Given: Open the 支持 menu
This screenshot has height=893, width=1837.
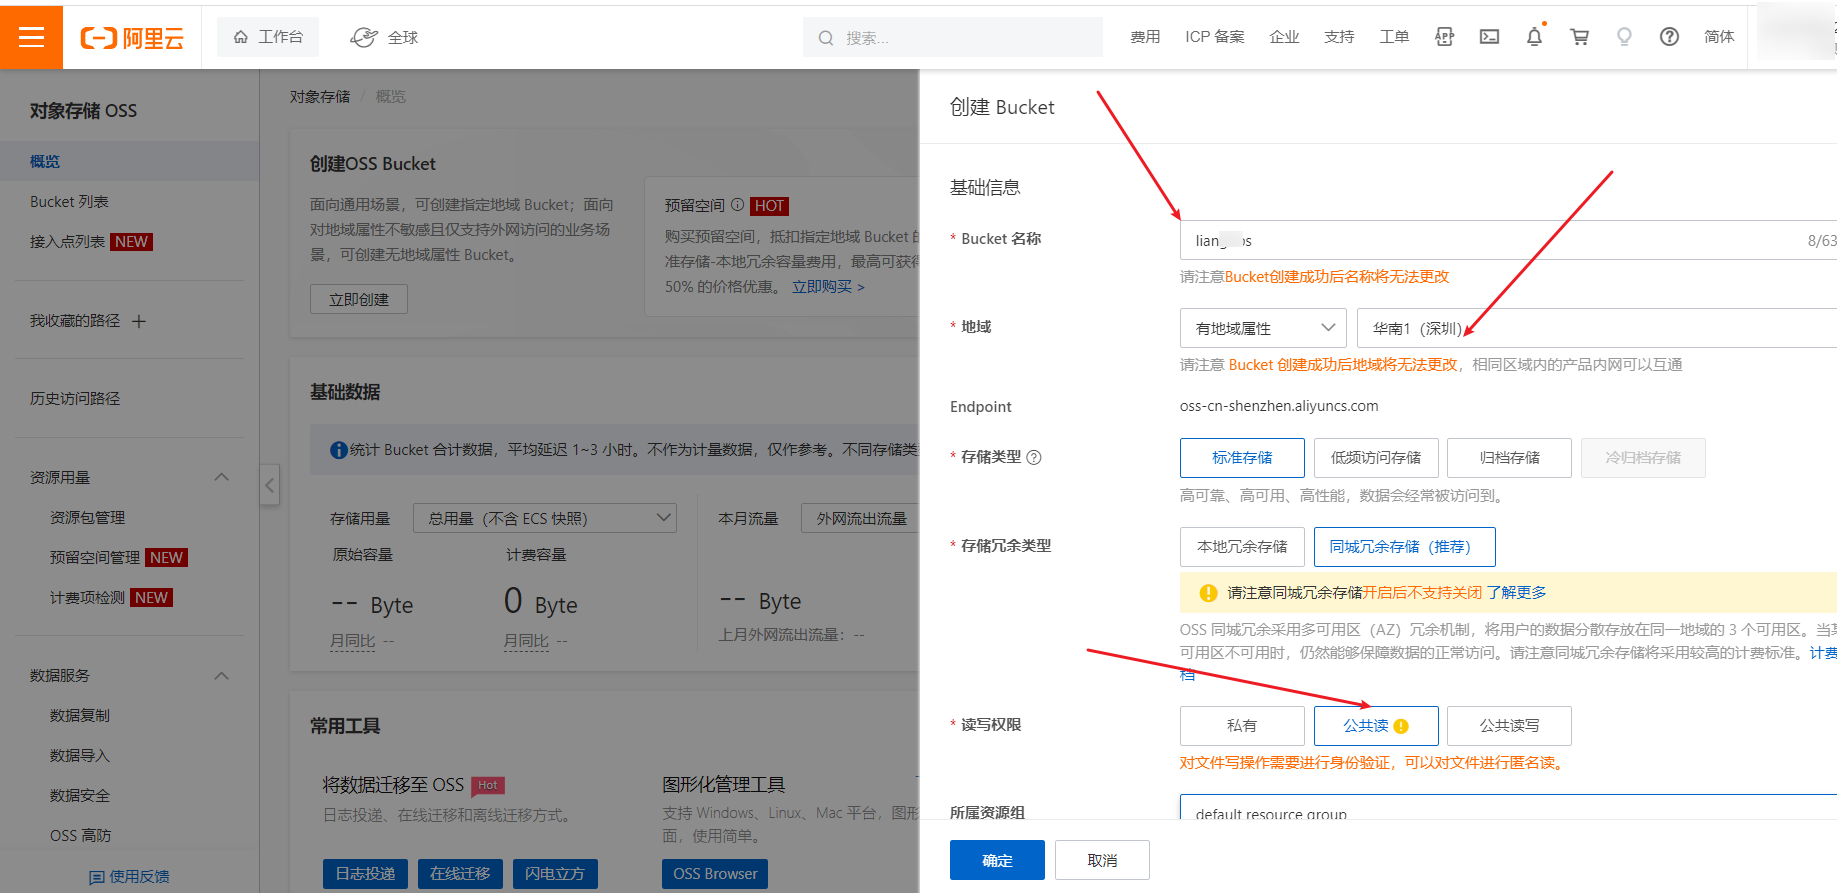Looking at the screenshot, I should 1339,37.
